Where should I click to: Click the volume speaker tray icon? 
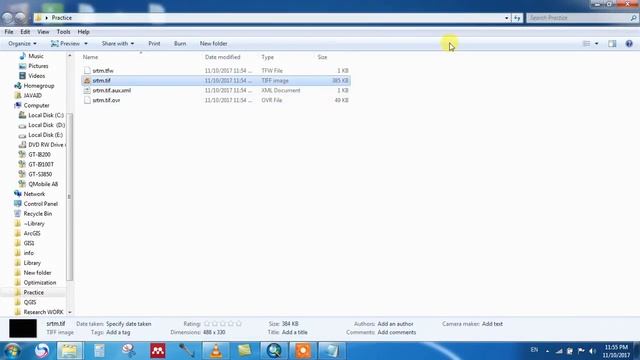pos(592,351)
